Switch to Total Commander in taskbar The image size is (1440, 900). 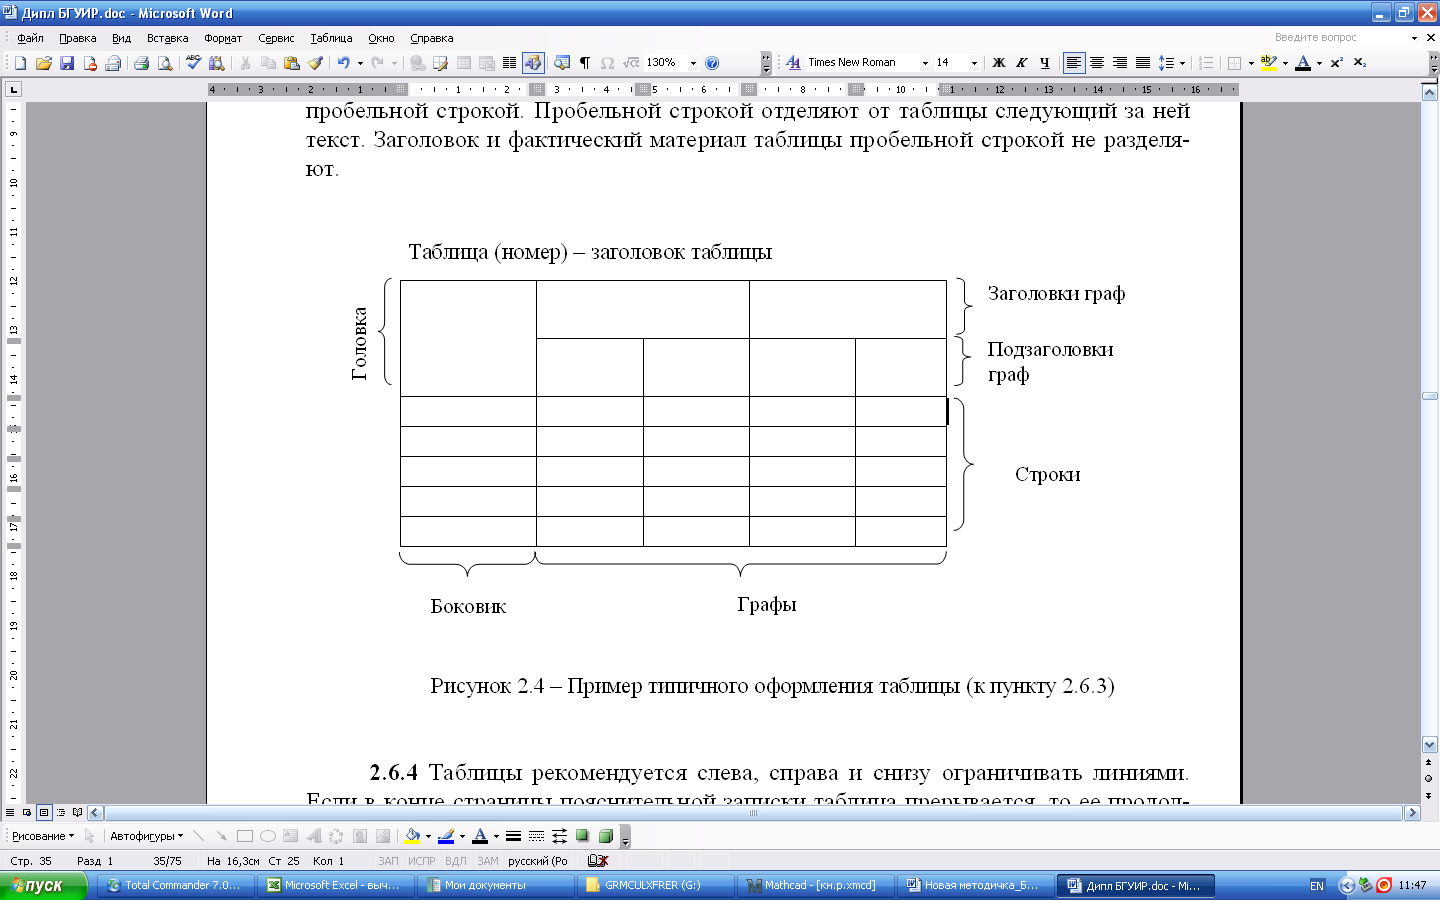pos(174,886)
